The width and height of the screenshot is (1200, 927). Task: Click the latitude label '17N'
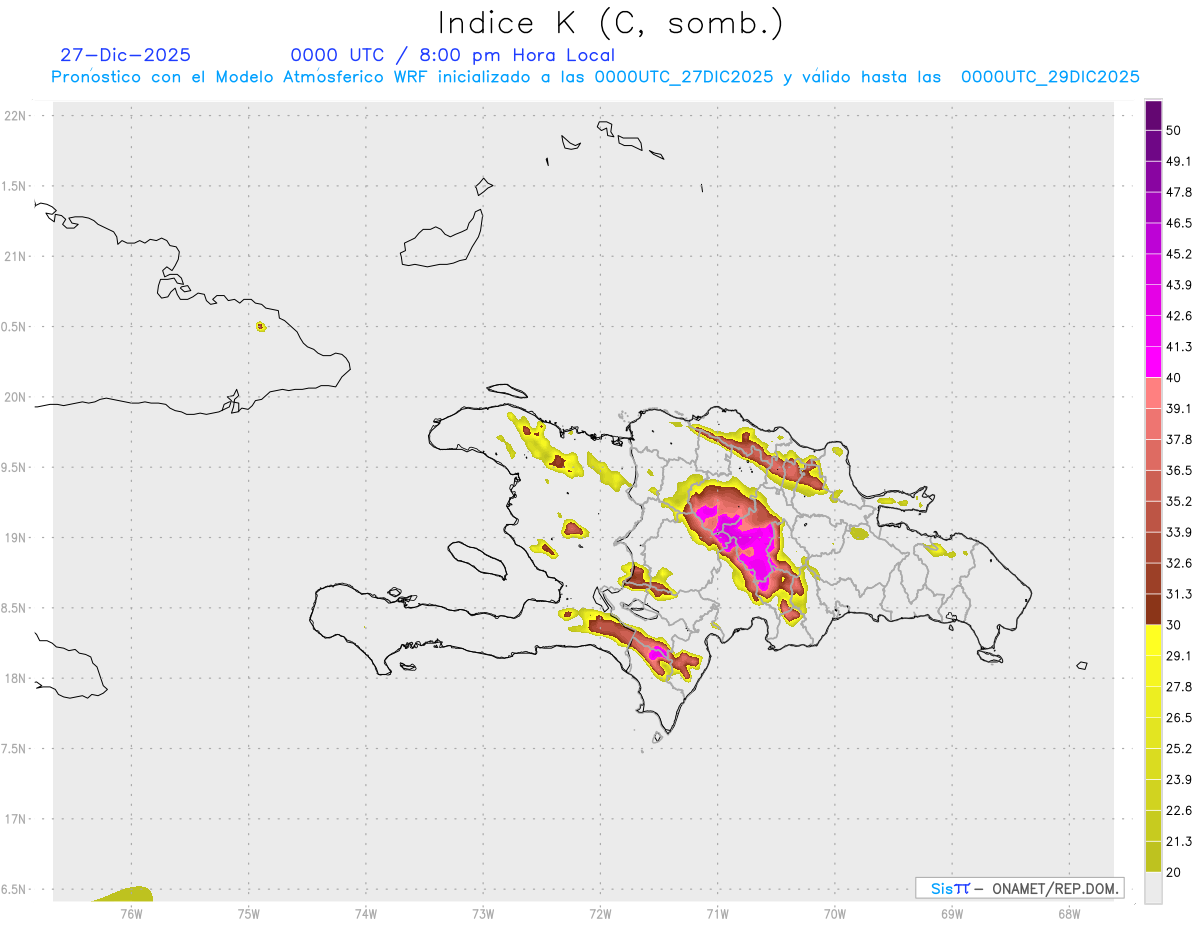coord(16,819)
